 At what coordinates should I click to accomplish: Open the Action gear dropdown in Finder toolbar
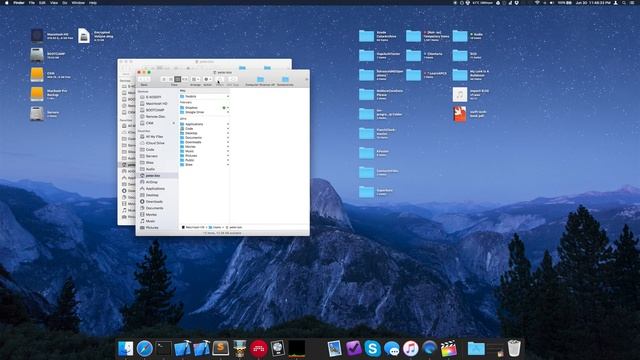[208, 79]
